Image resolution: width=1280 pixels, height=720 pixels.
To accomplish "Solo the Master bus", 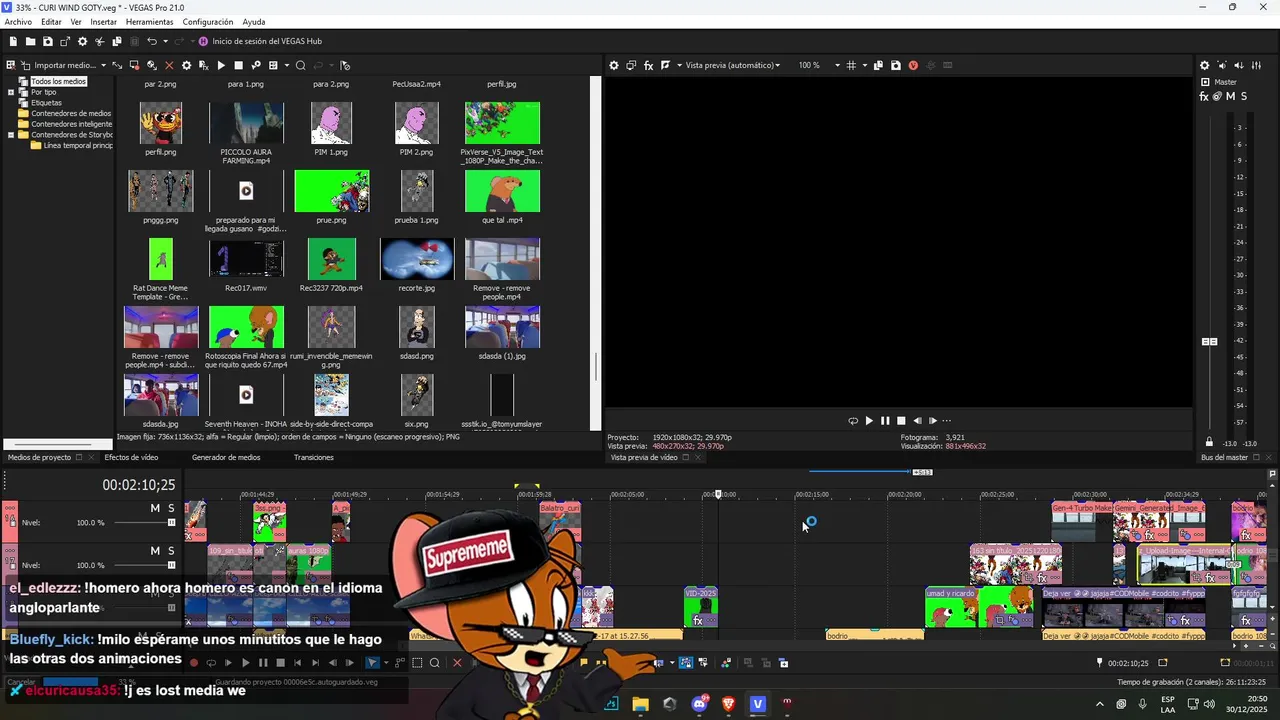I will point(1244,96).
